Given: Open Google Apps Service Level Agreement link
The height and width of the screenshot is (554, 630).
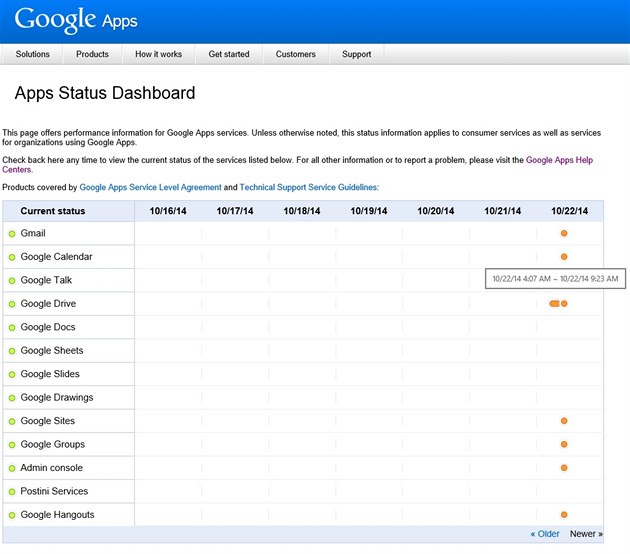Looking at the screenshot, I should point(150,187).
